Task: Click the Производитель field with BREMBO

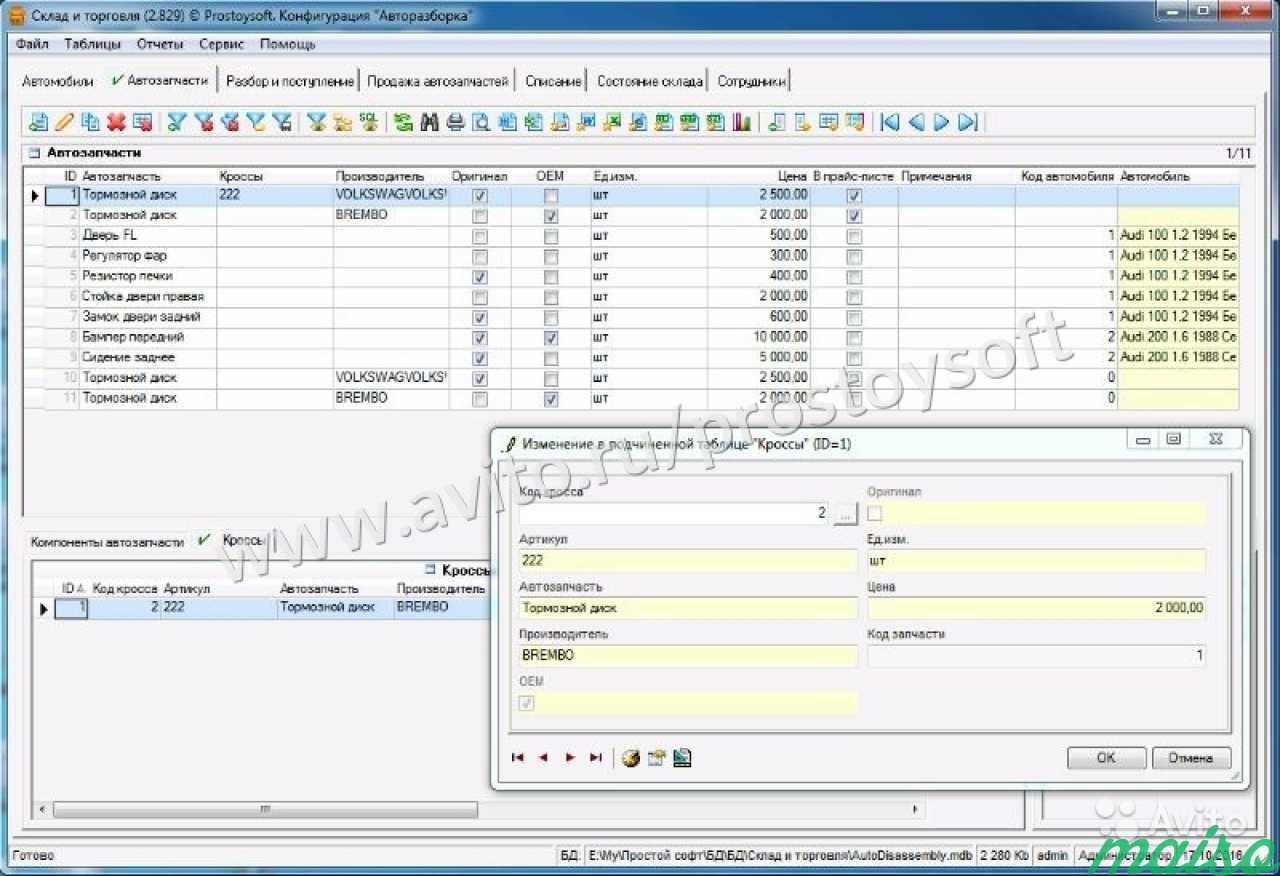Action: [x=688, y=656]
